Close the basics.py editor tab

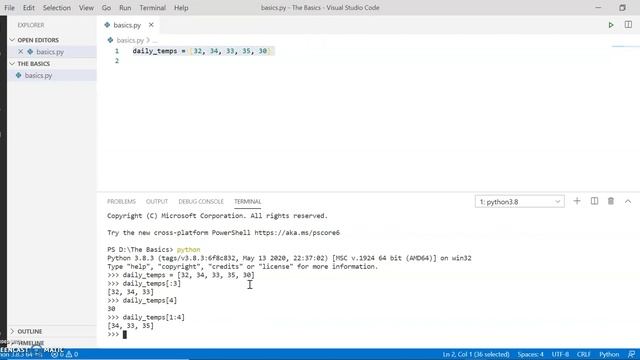pyautogui.click(x=151, y=25)
